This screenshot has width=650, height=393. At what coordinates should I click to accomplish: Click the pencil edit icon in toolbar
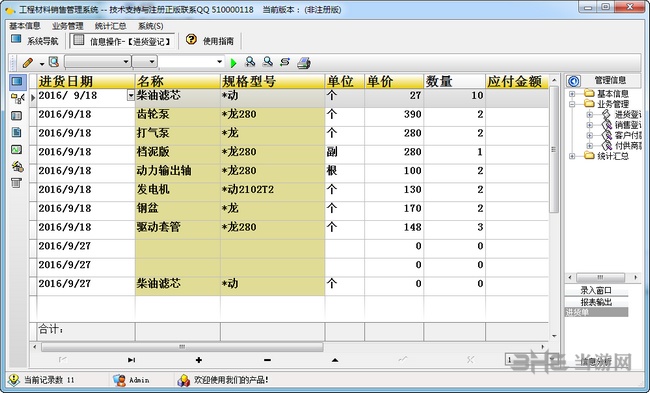pos(28,63)
